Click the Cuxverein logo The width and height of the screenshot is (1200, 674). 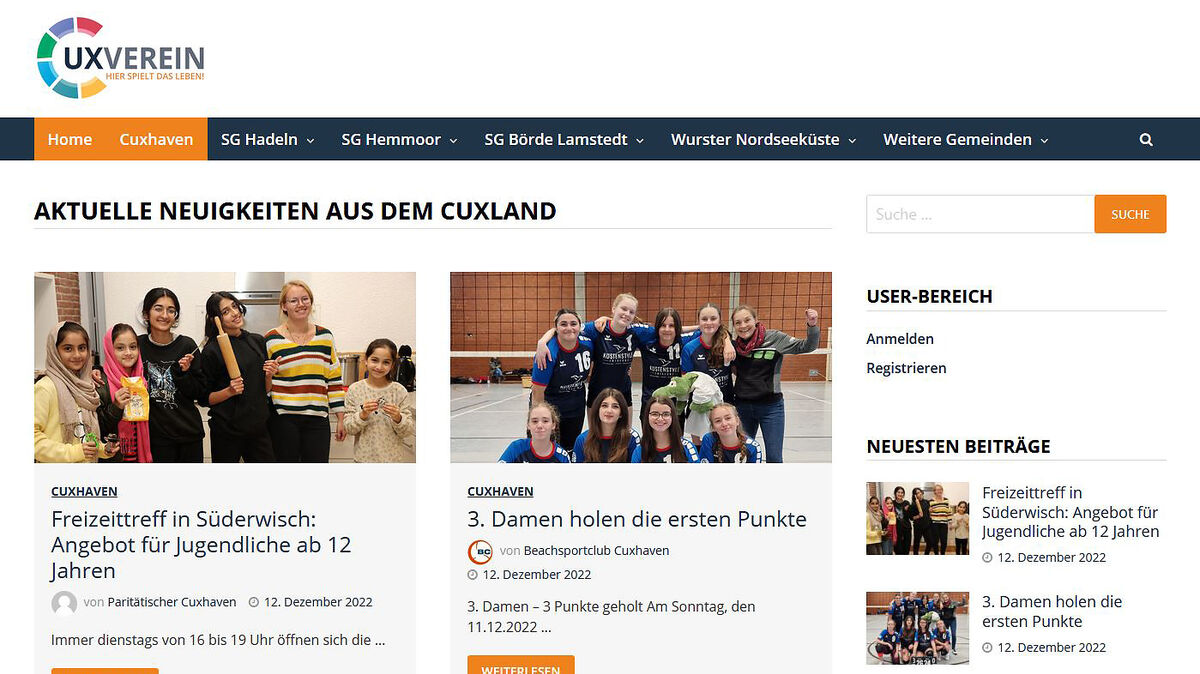click(x=121, y=58)
